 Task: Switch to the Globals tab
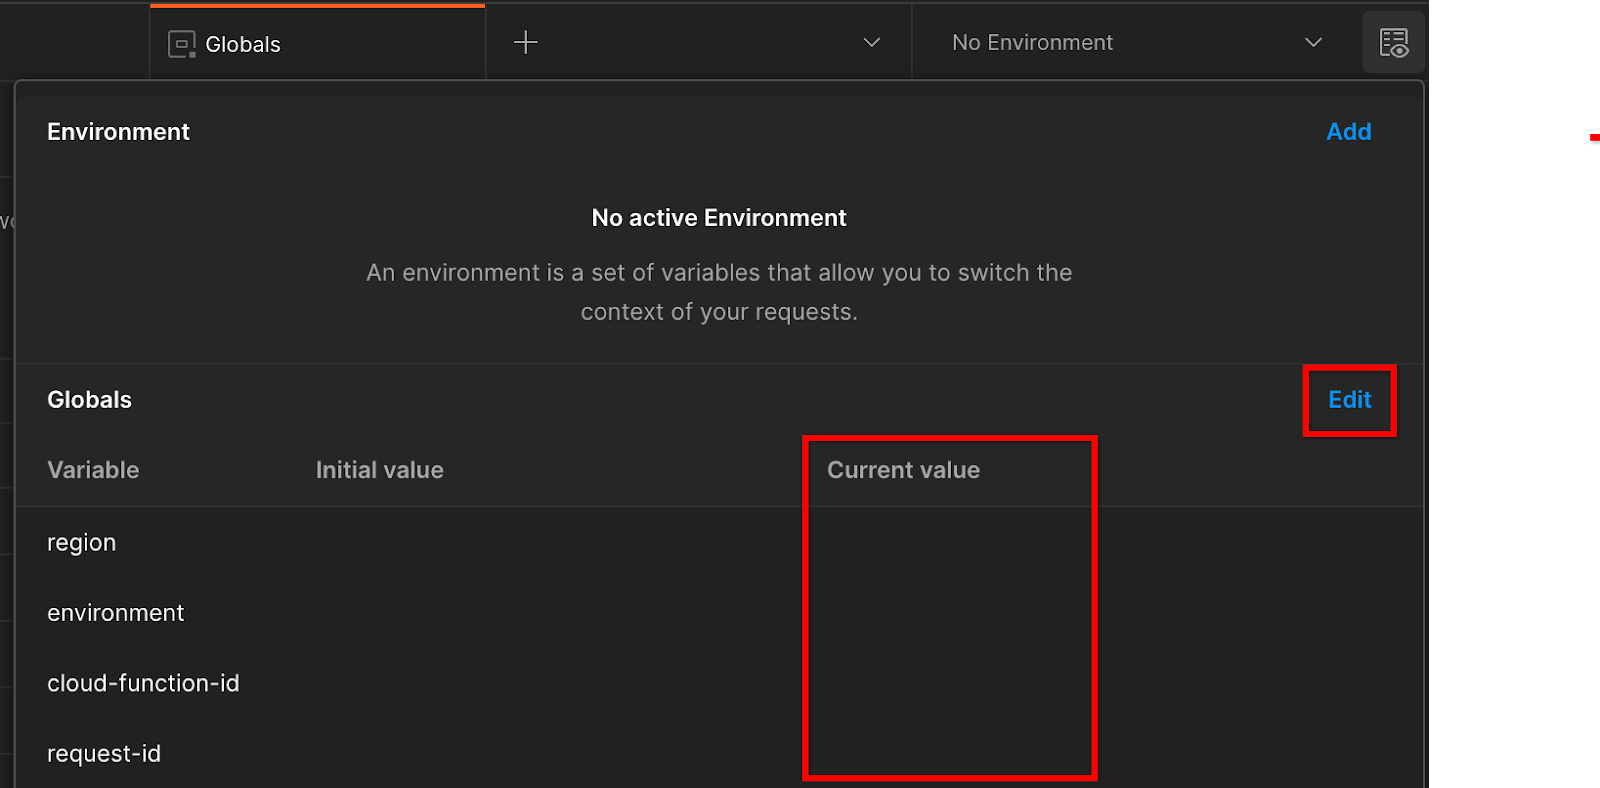[x=243, y=44]
